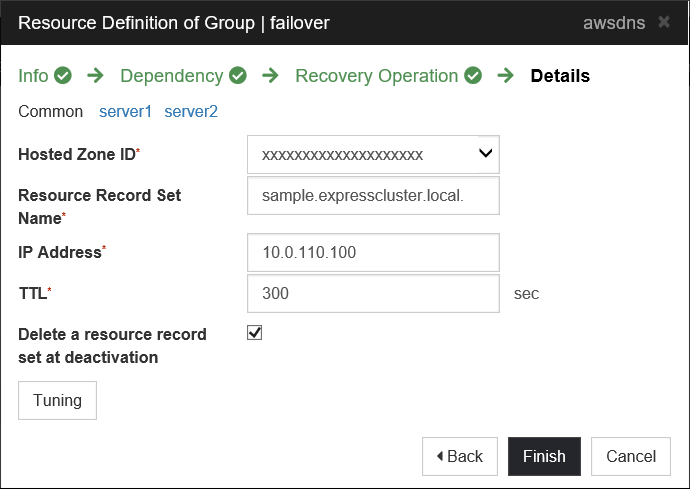
Task: Open the server2 tab
Action: [190, 112]
